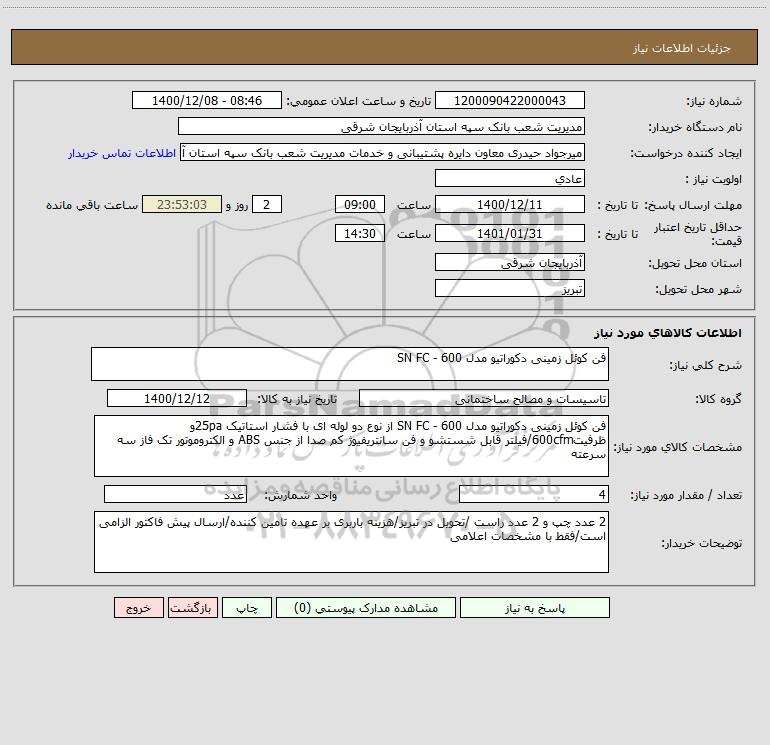This screenshot has width=770, height=745.
Task: Click the remaining days field 2
Action: [x=267, y=204]
